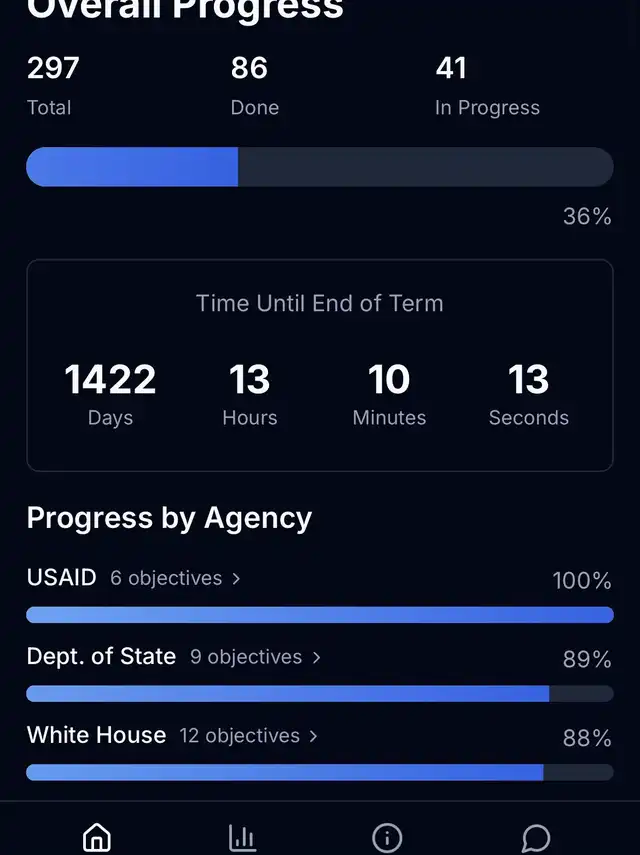
Task: Select the 297 Total stat
Action: click(53, 86)
